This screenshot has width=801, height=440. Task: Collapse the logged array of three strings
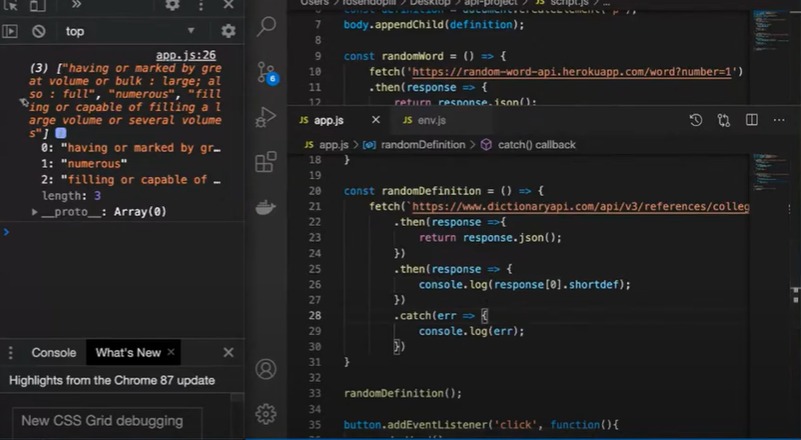tap(24, 103)
